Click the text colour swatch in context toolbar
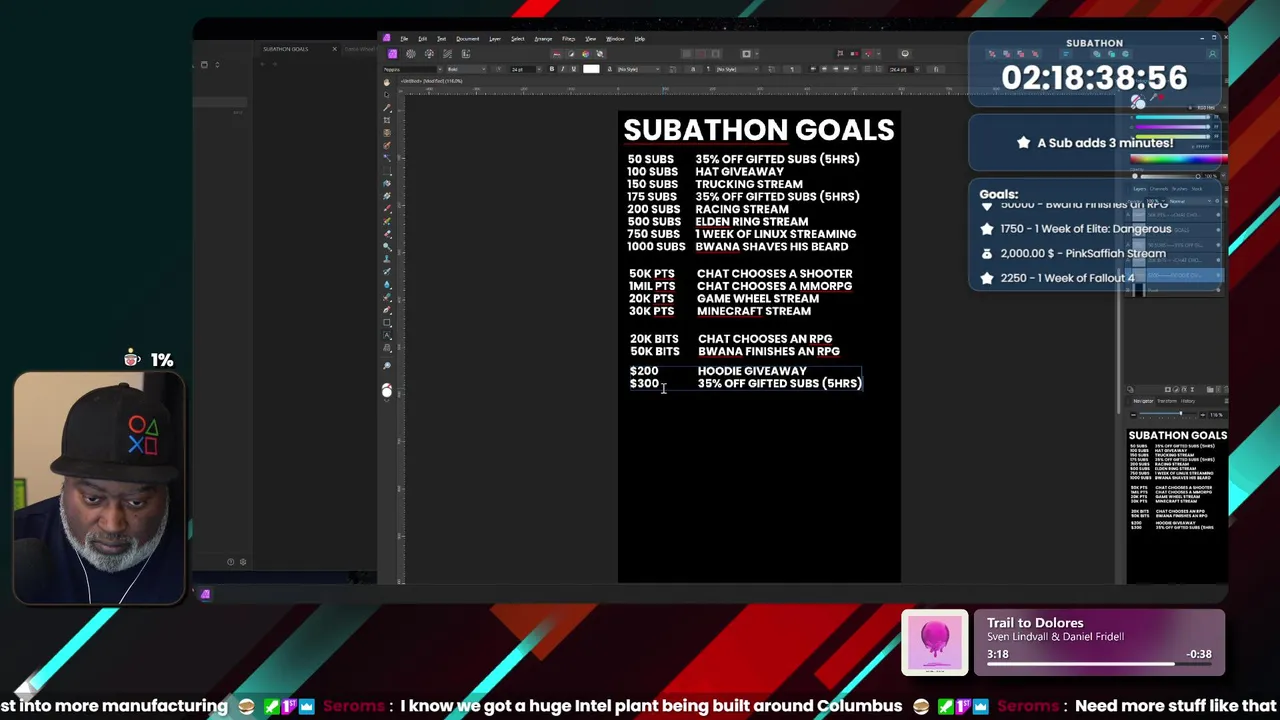This screenshot has width=1280, height=720. pos(591,69)
